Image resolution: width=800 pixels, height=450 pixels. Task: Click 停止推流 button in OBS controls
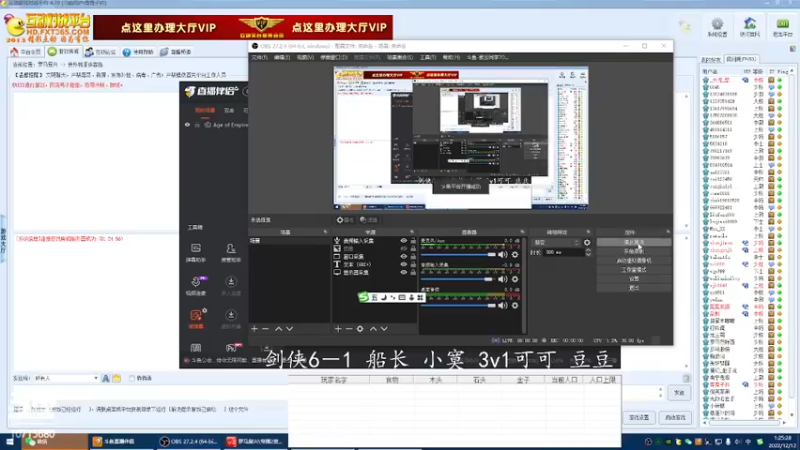(x=634, y=242)
